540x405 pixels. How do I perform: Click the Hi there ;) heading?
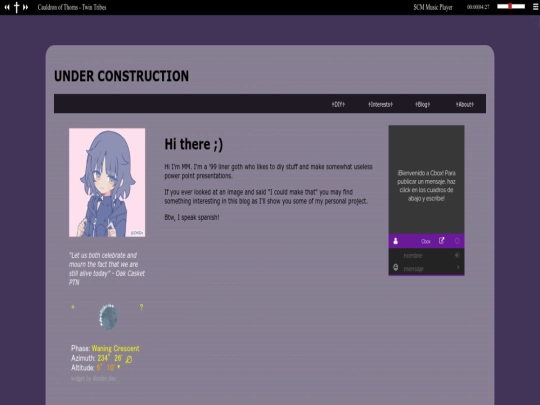tap(194, 144)
